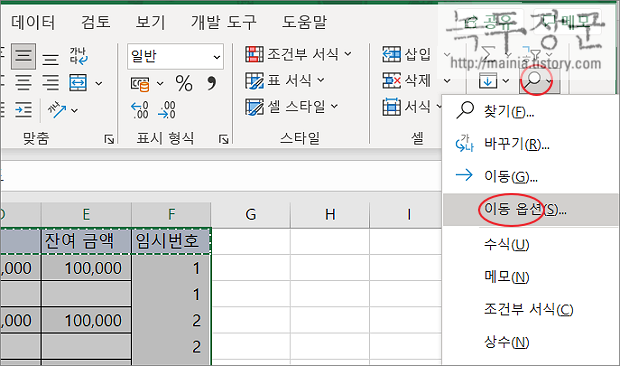
Task: Click the merge and center icon
Action: [x=78, y=83]
